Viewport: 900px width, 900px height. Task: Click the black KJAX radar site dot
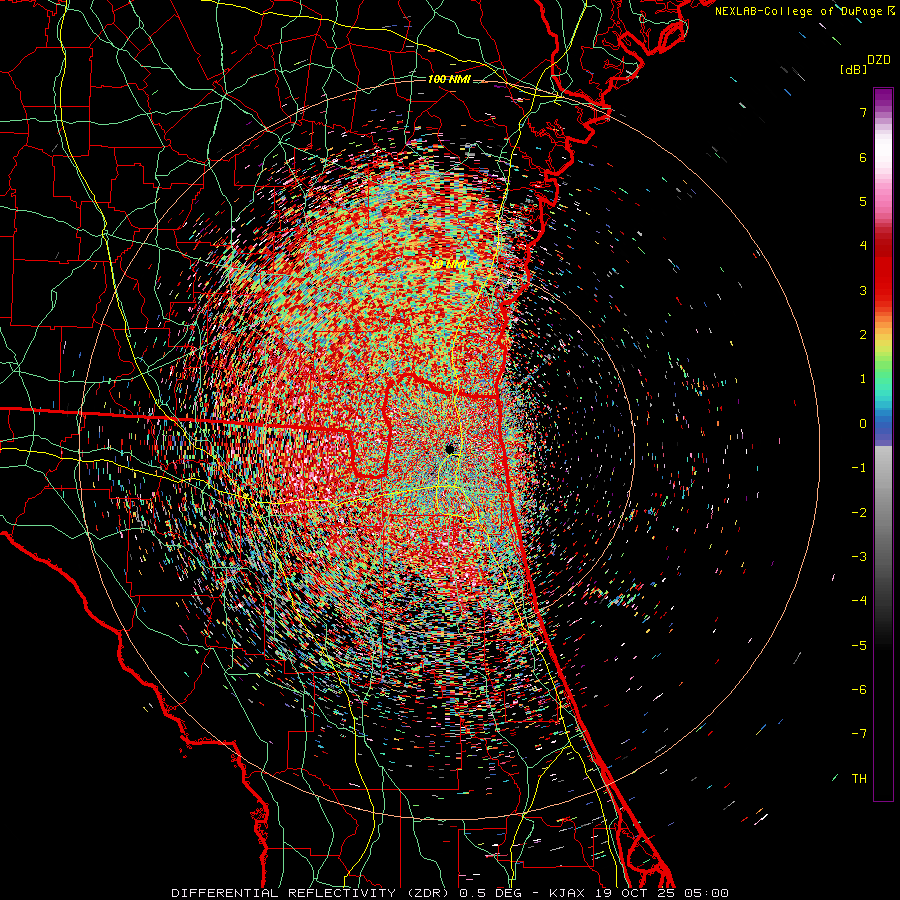450,448
